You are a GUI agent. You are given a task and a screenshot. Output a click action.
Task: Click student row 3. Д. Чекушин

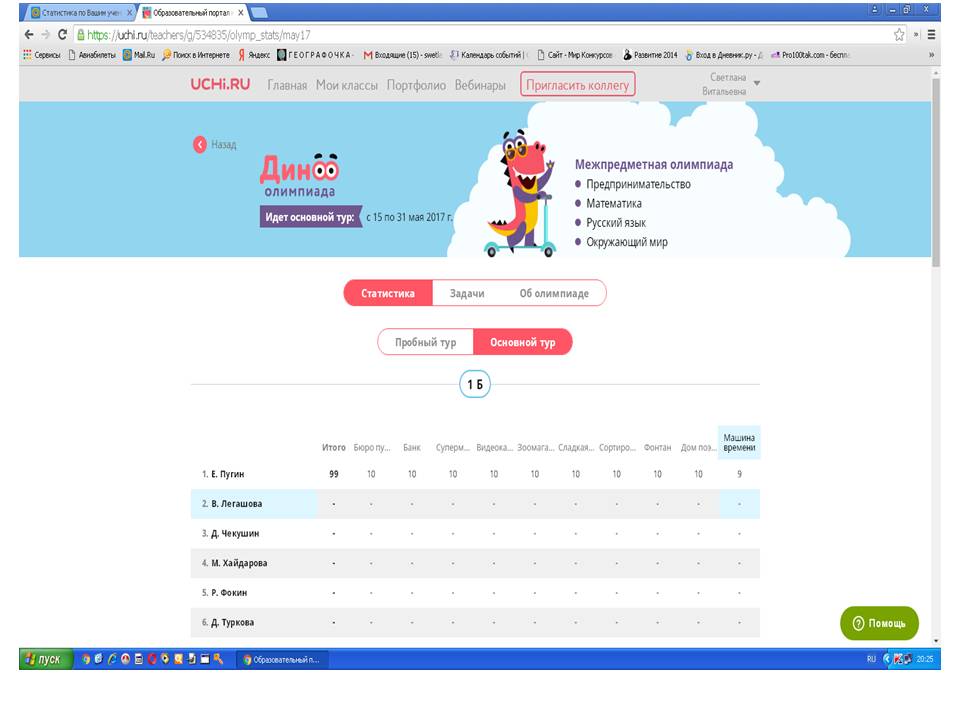point(475,533)
